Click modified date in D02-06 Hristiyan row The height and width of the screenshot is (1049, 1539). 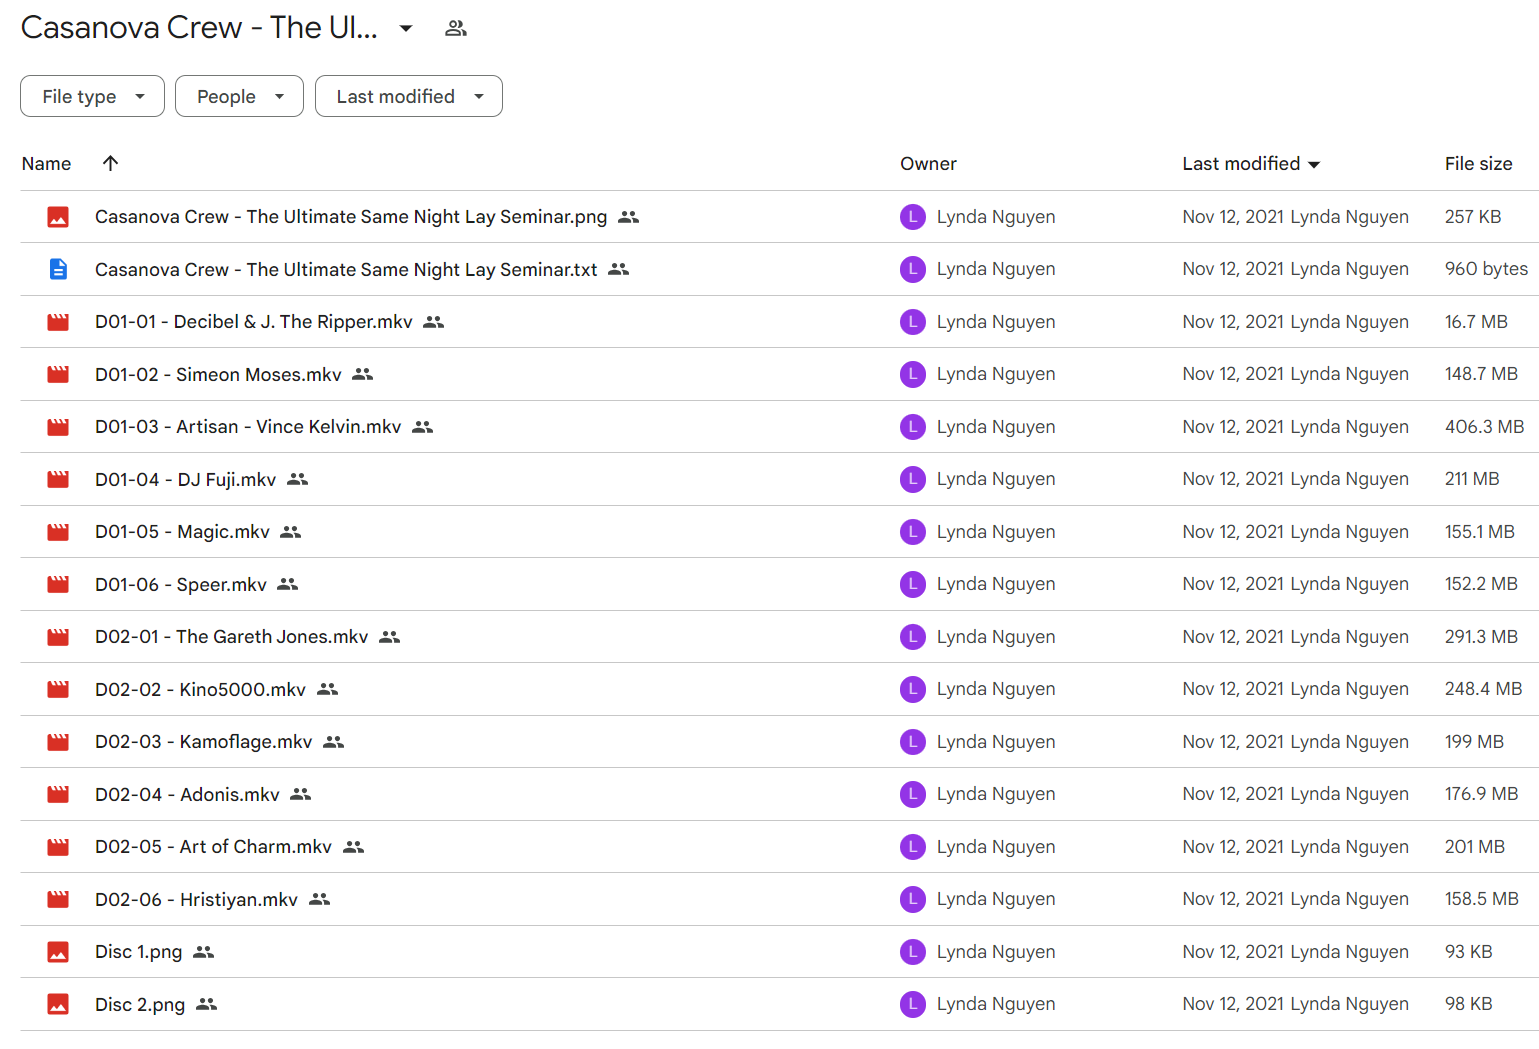point(1295,899)
